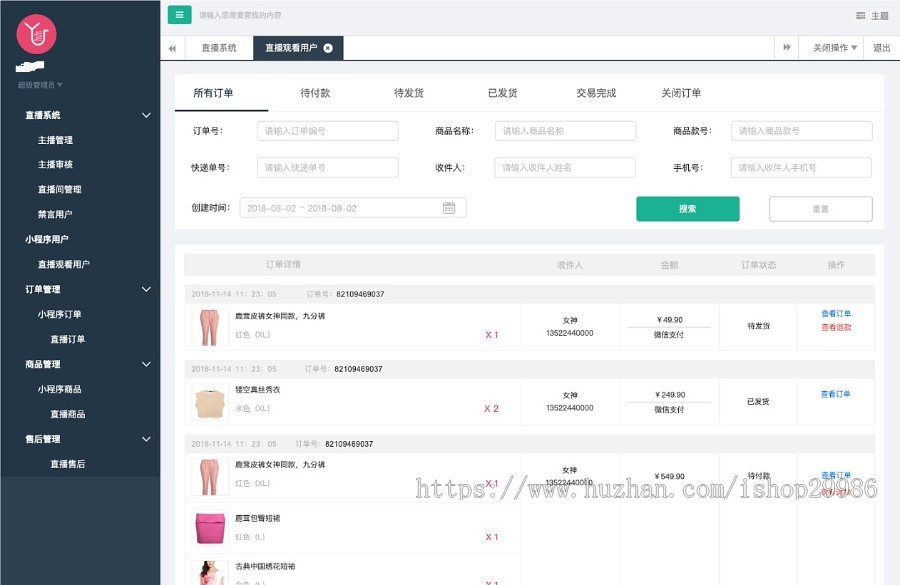Focus the 收件人 name input field
Viewport: 900px width, 585px height.
pyautogui.click(x=565, y=168)
